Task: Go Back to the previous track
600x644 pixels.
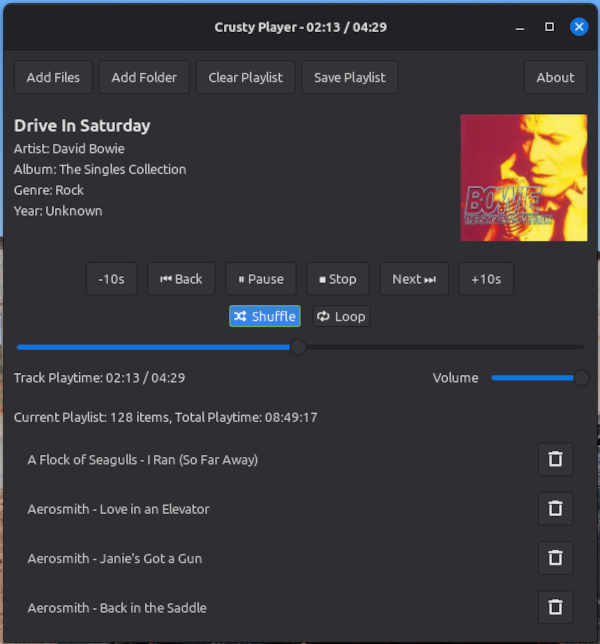Action: pos(181,279)
